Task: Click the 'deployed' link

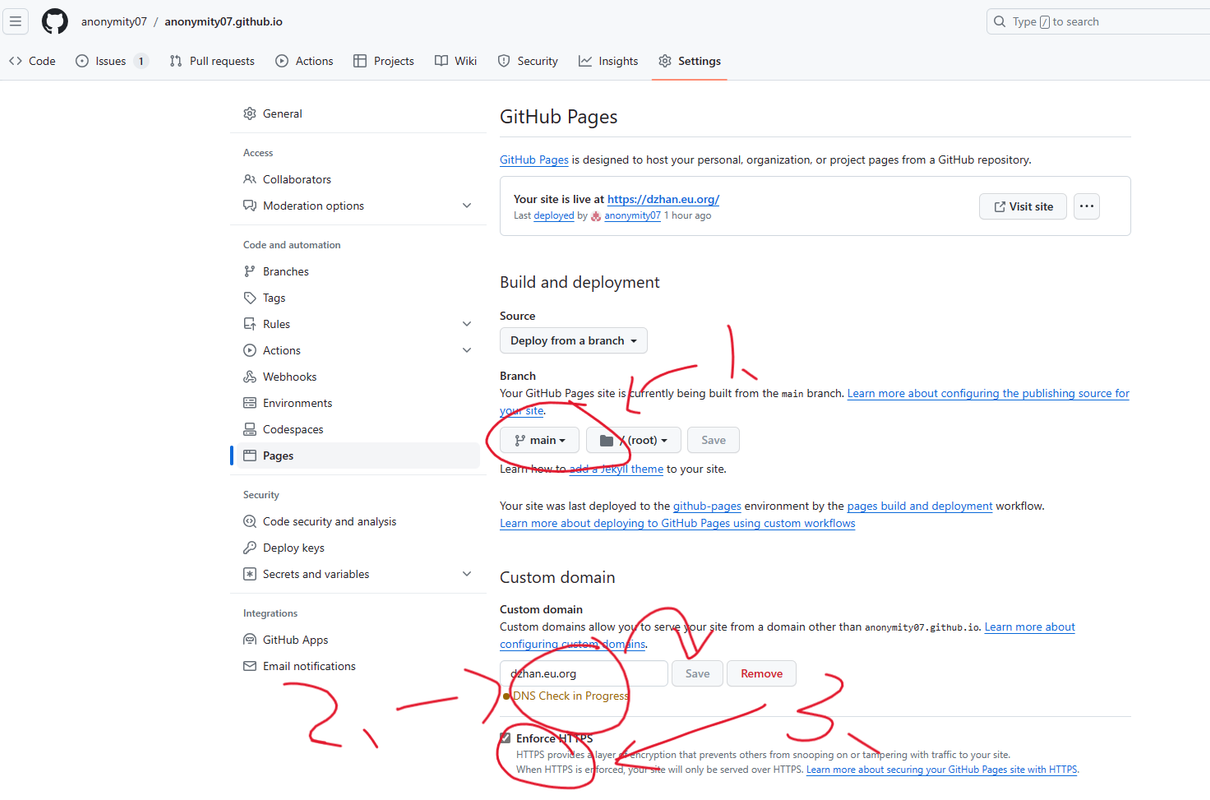Action: click(554, 216)
